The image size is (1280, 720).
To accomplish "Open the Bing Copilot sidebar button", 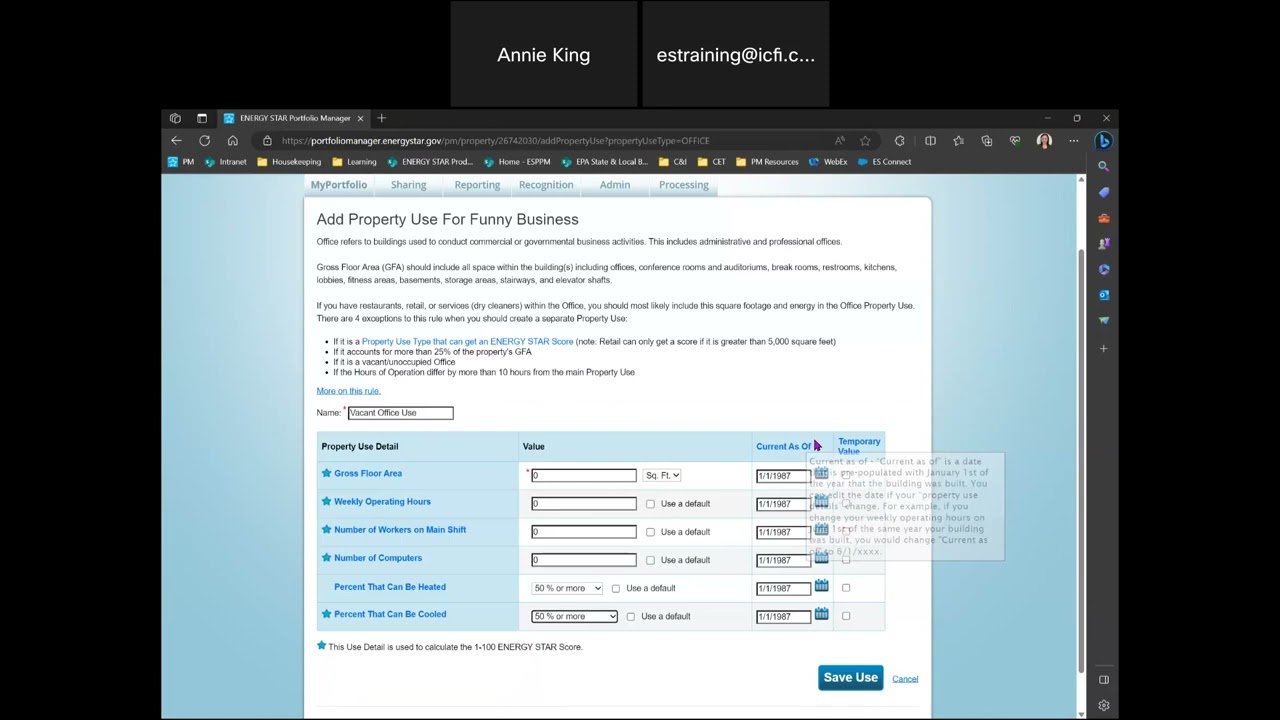I will tap(1104, 141).
